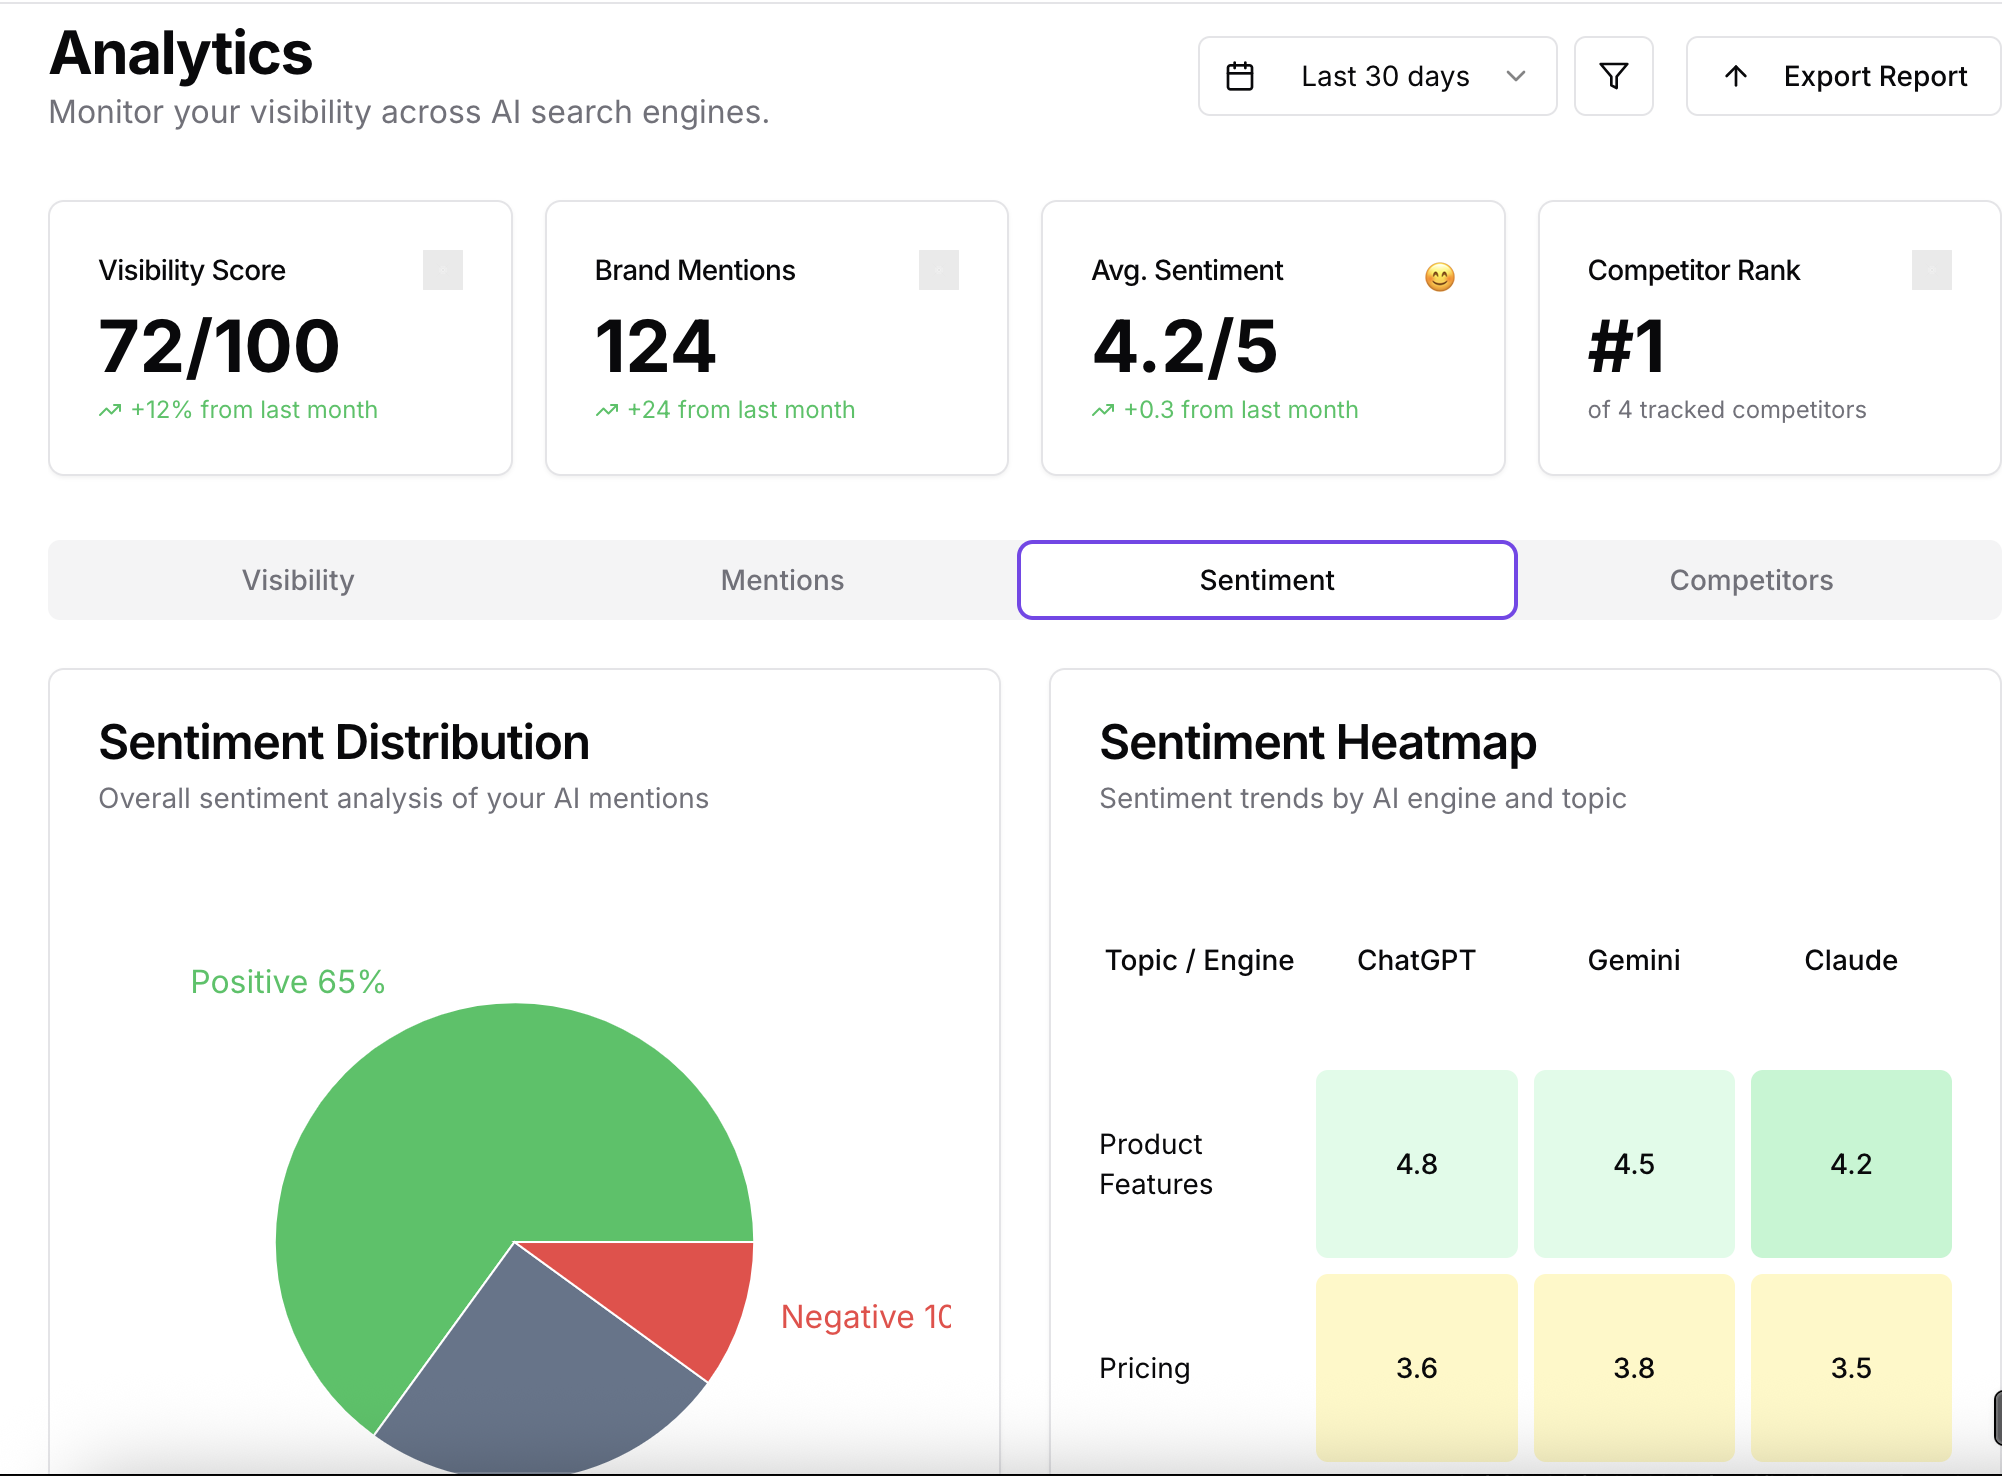Click the Brand Mentions card icon
The width and height of the screenshot is (2002, 1476).
938,270
